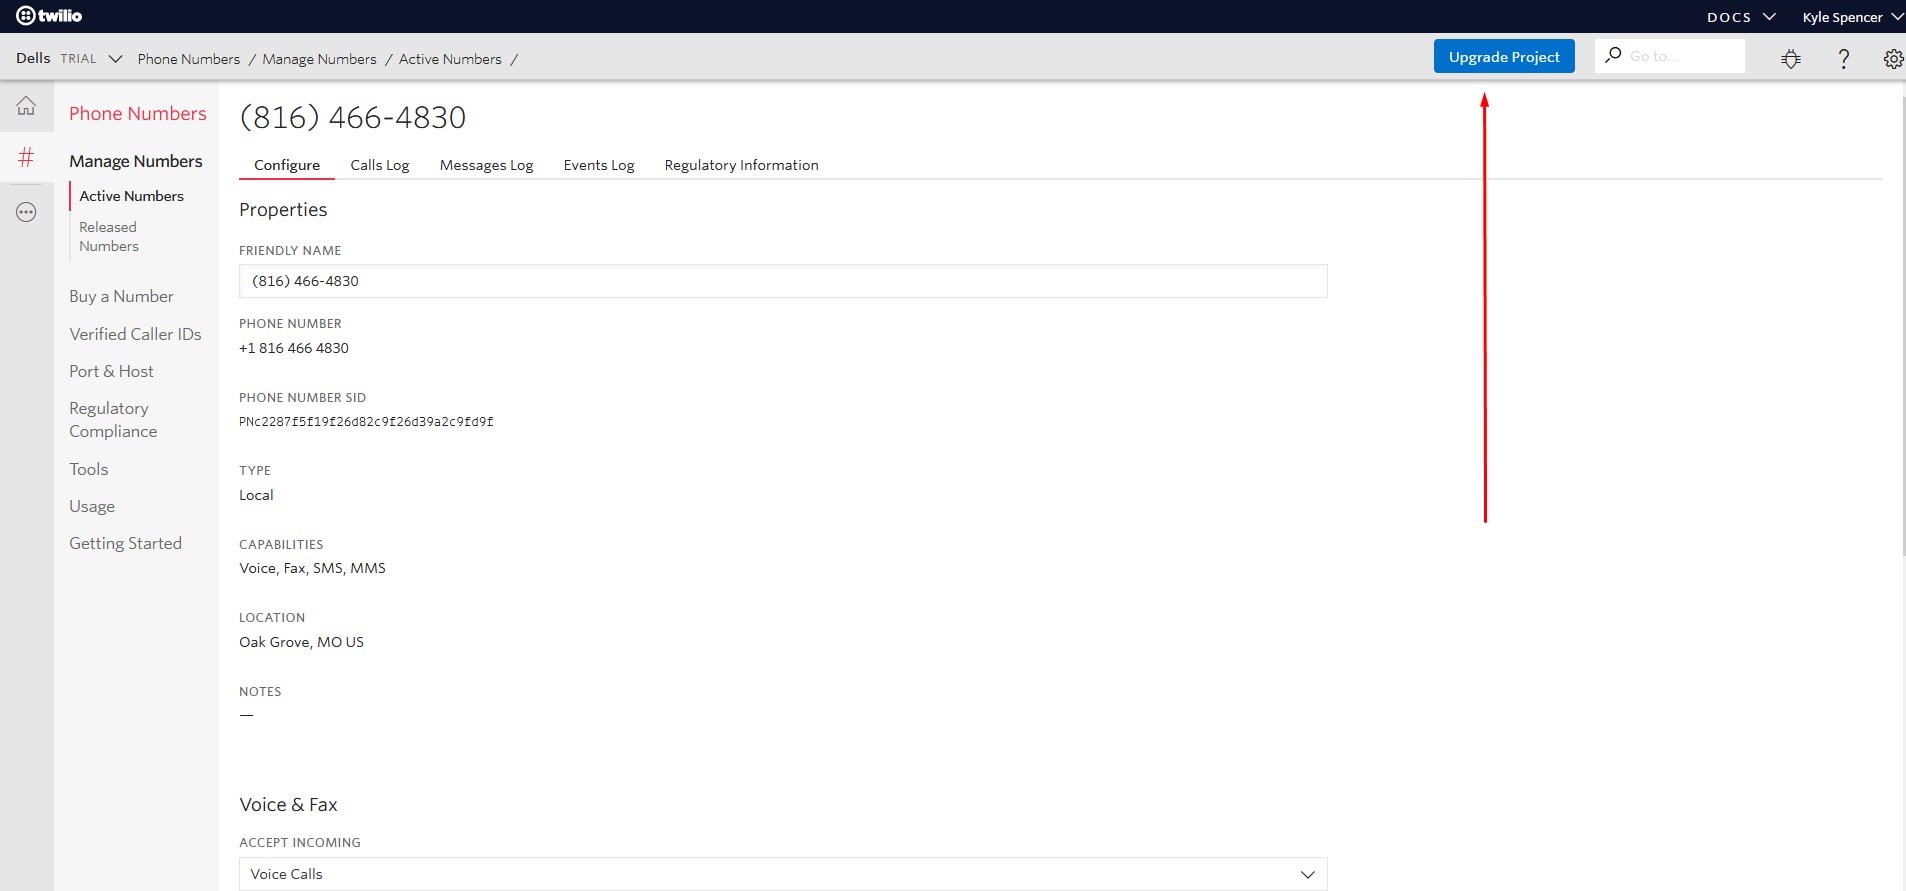This screenshot has height=891, width=1906.
Task: Expand the Kyle Spencer account menu
Action: tap(1851, 17)
